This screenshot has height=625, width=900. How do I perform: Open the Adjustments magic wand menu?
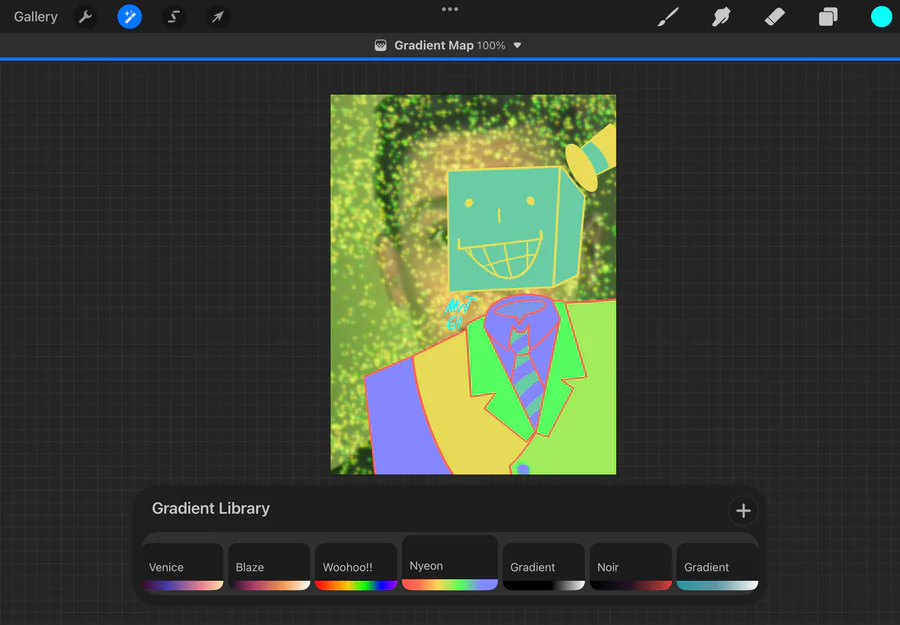129,17
